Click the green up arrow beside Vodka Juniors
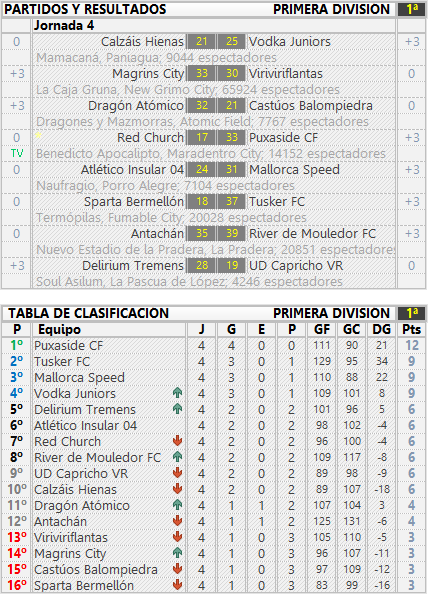This screenshot has height=594, width=428. tap(177, 393)
